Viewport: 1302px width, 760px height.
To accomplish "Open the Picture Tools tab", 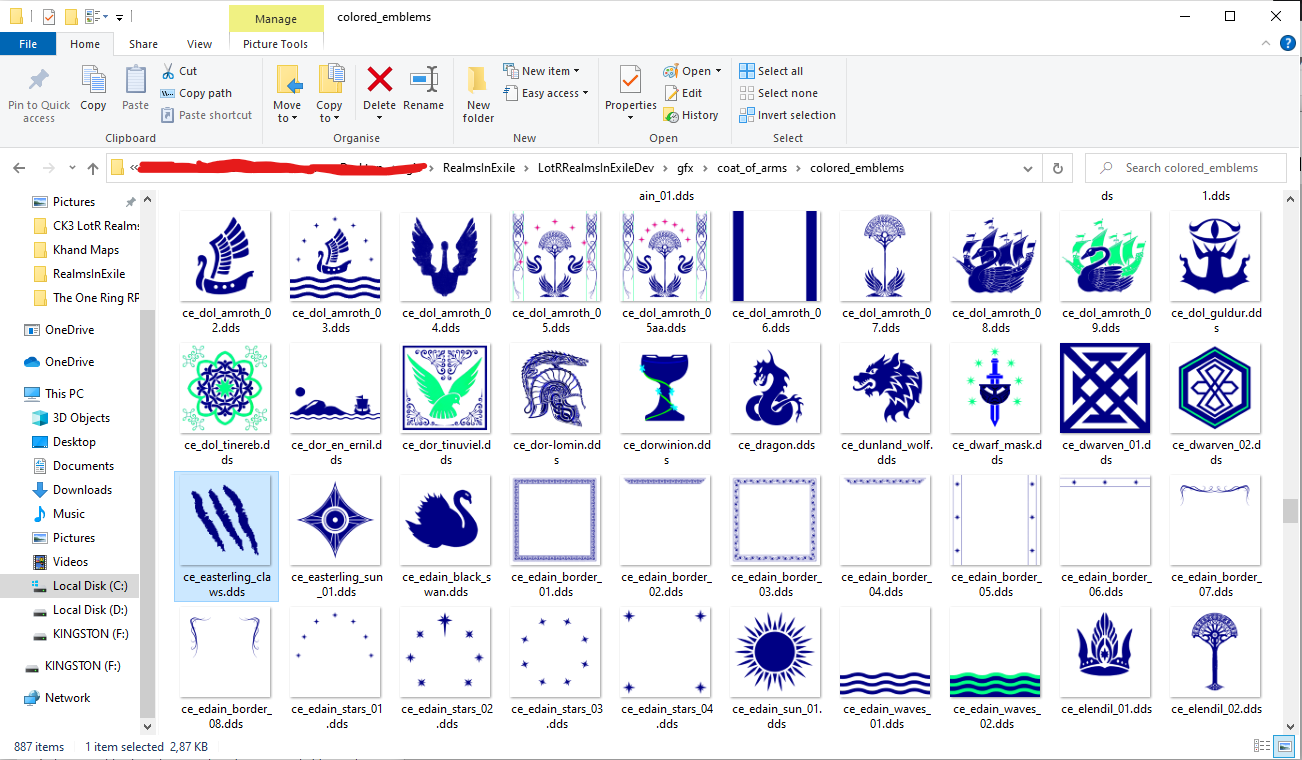I will click(276, 44).
